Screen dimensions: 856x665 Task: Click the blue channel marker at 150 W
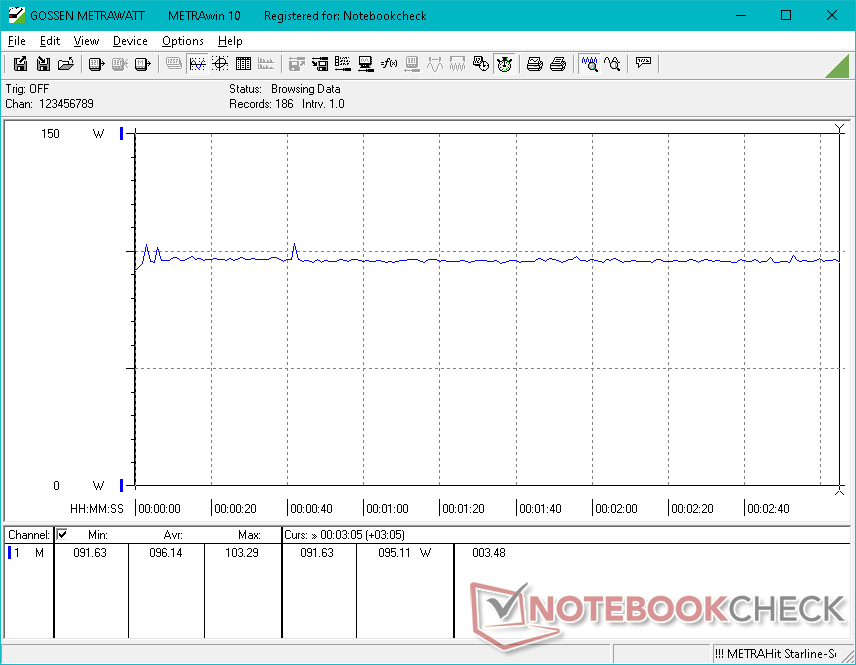(x=121, y=134)
